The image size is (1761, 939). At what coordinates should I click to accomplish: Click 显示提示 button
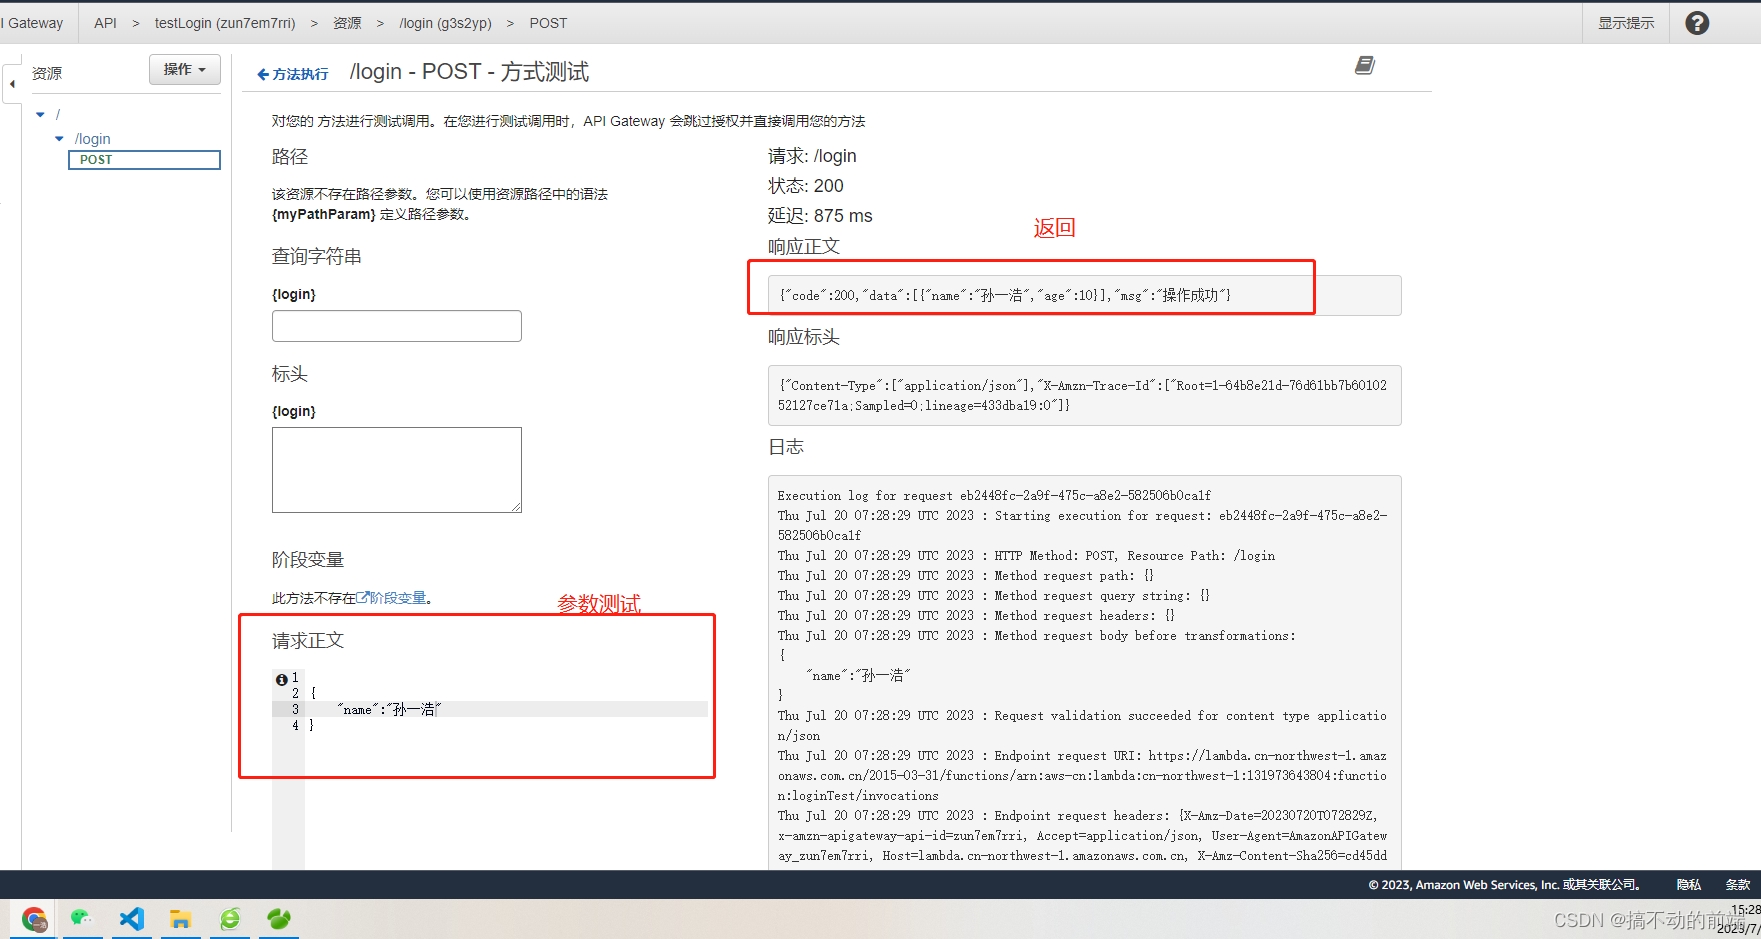(1626, 23)
